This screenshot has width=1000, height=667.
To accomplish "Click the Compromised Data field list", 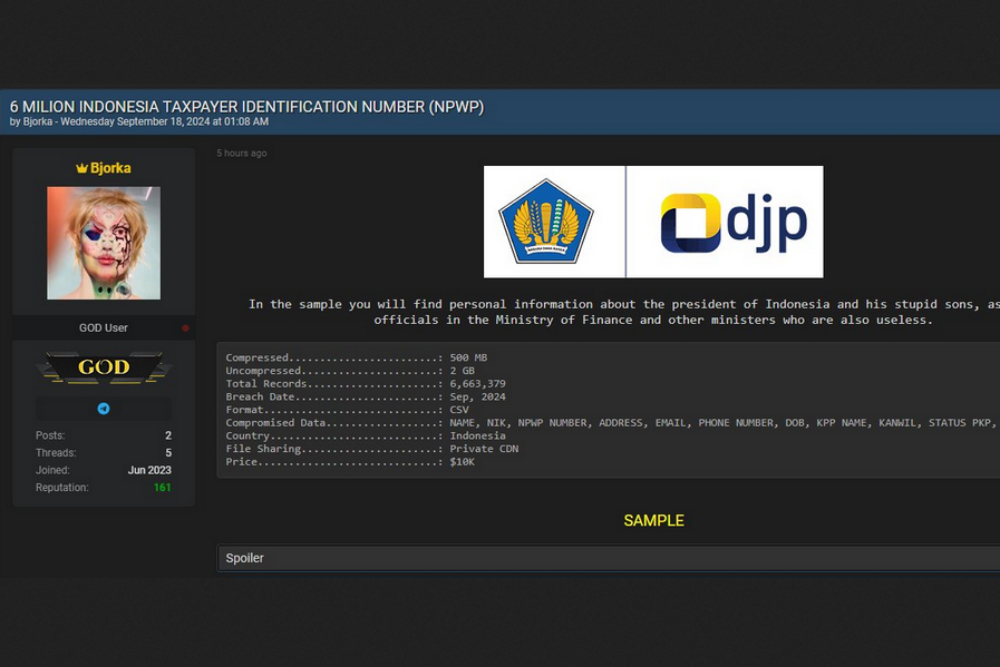I will click(x=724, y=423).
